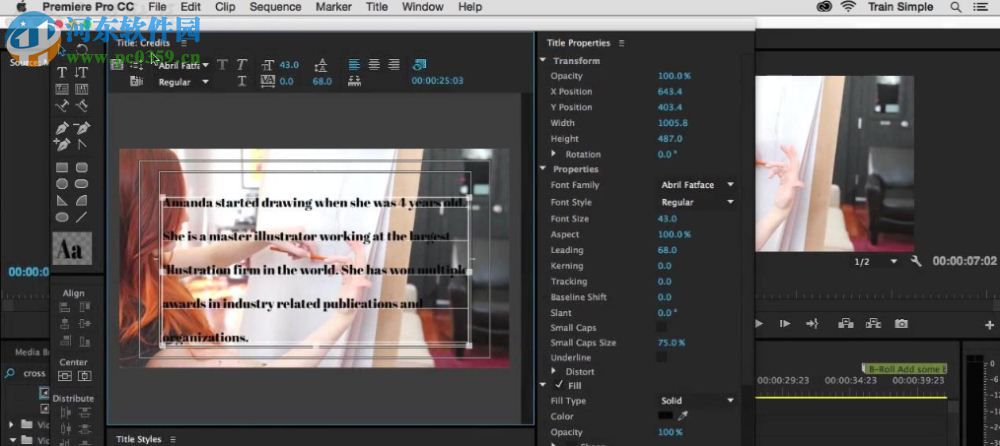Select the Wedge shape tool
The width and height of the screenshot is (1000, 446).
(x=62, y=201)
